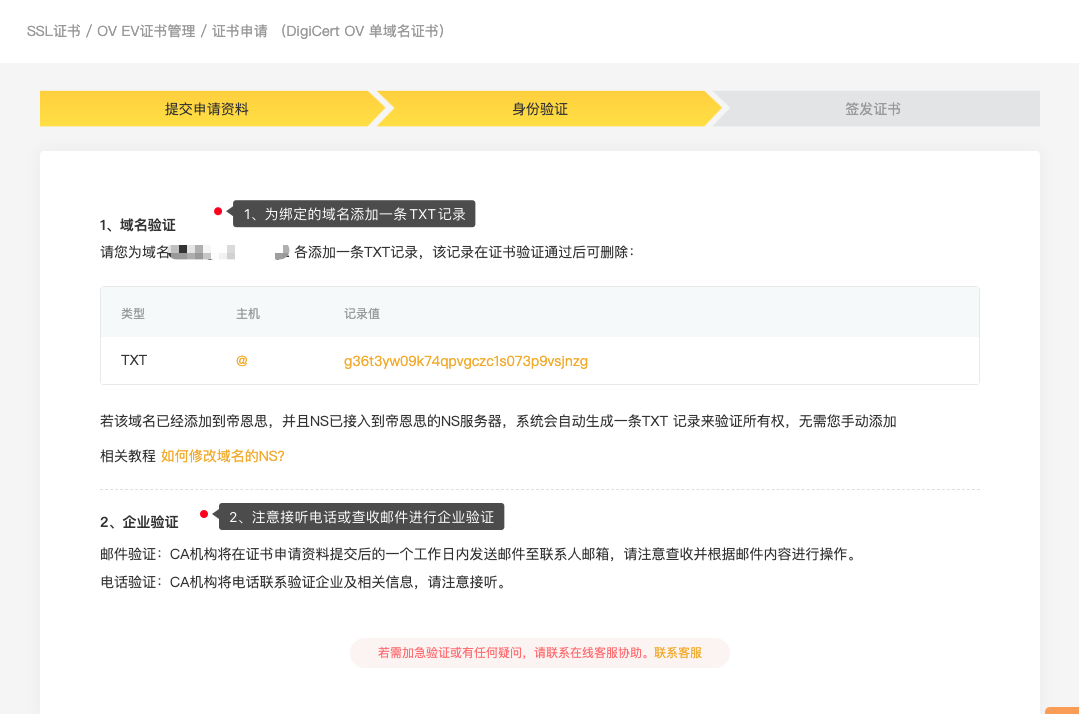Click the red dot beside 域名验证

pyautogui.click(x=218, y=211)
